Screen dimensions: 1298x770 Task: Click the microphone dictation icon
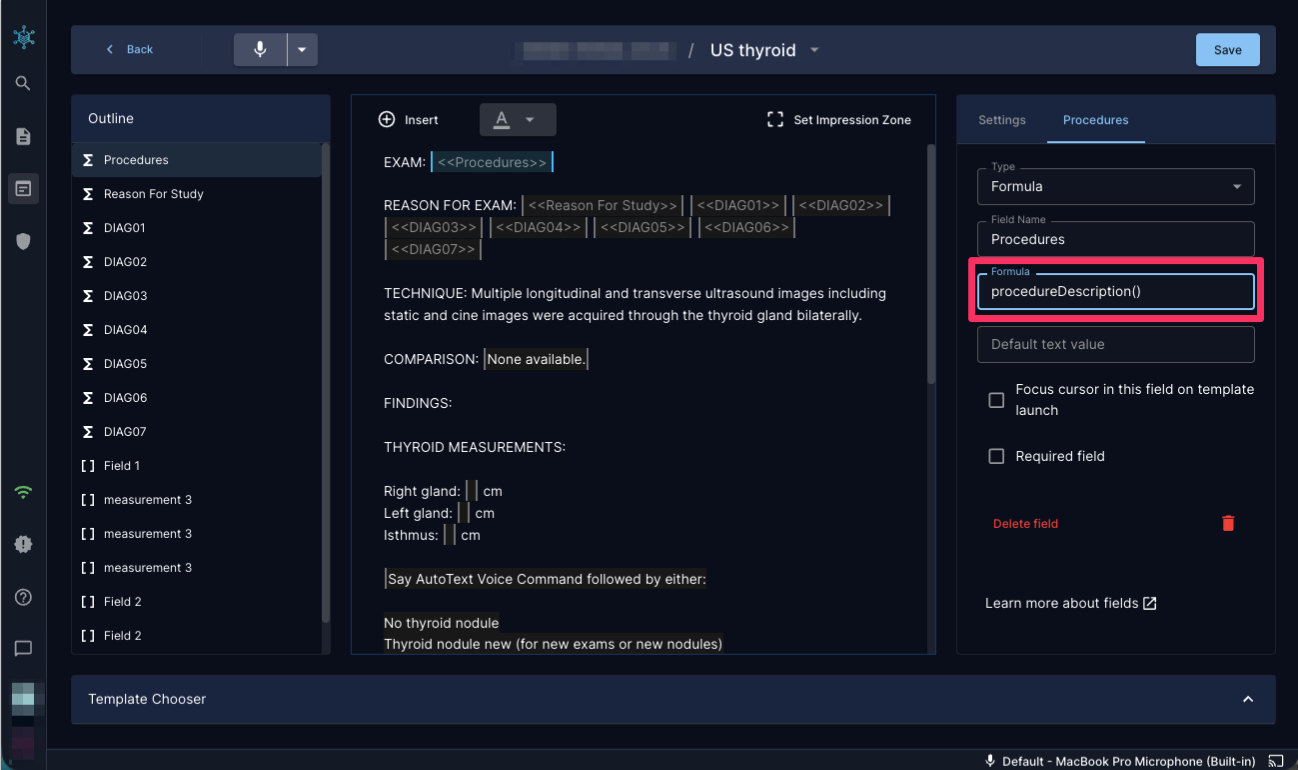click(260, 49)
